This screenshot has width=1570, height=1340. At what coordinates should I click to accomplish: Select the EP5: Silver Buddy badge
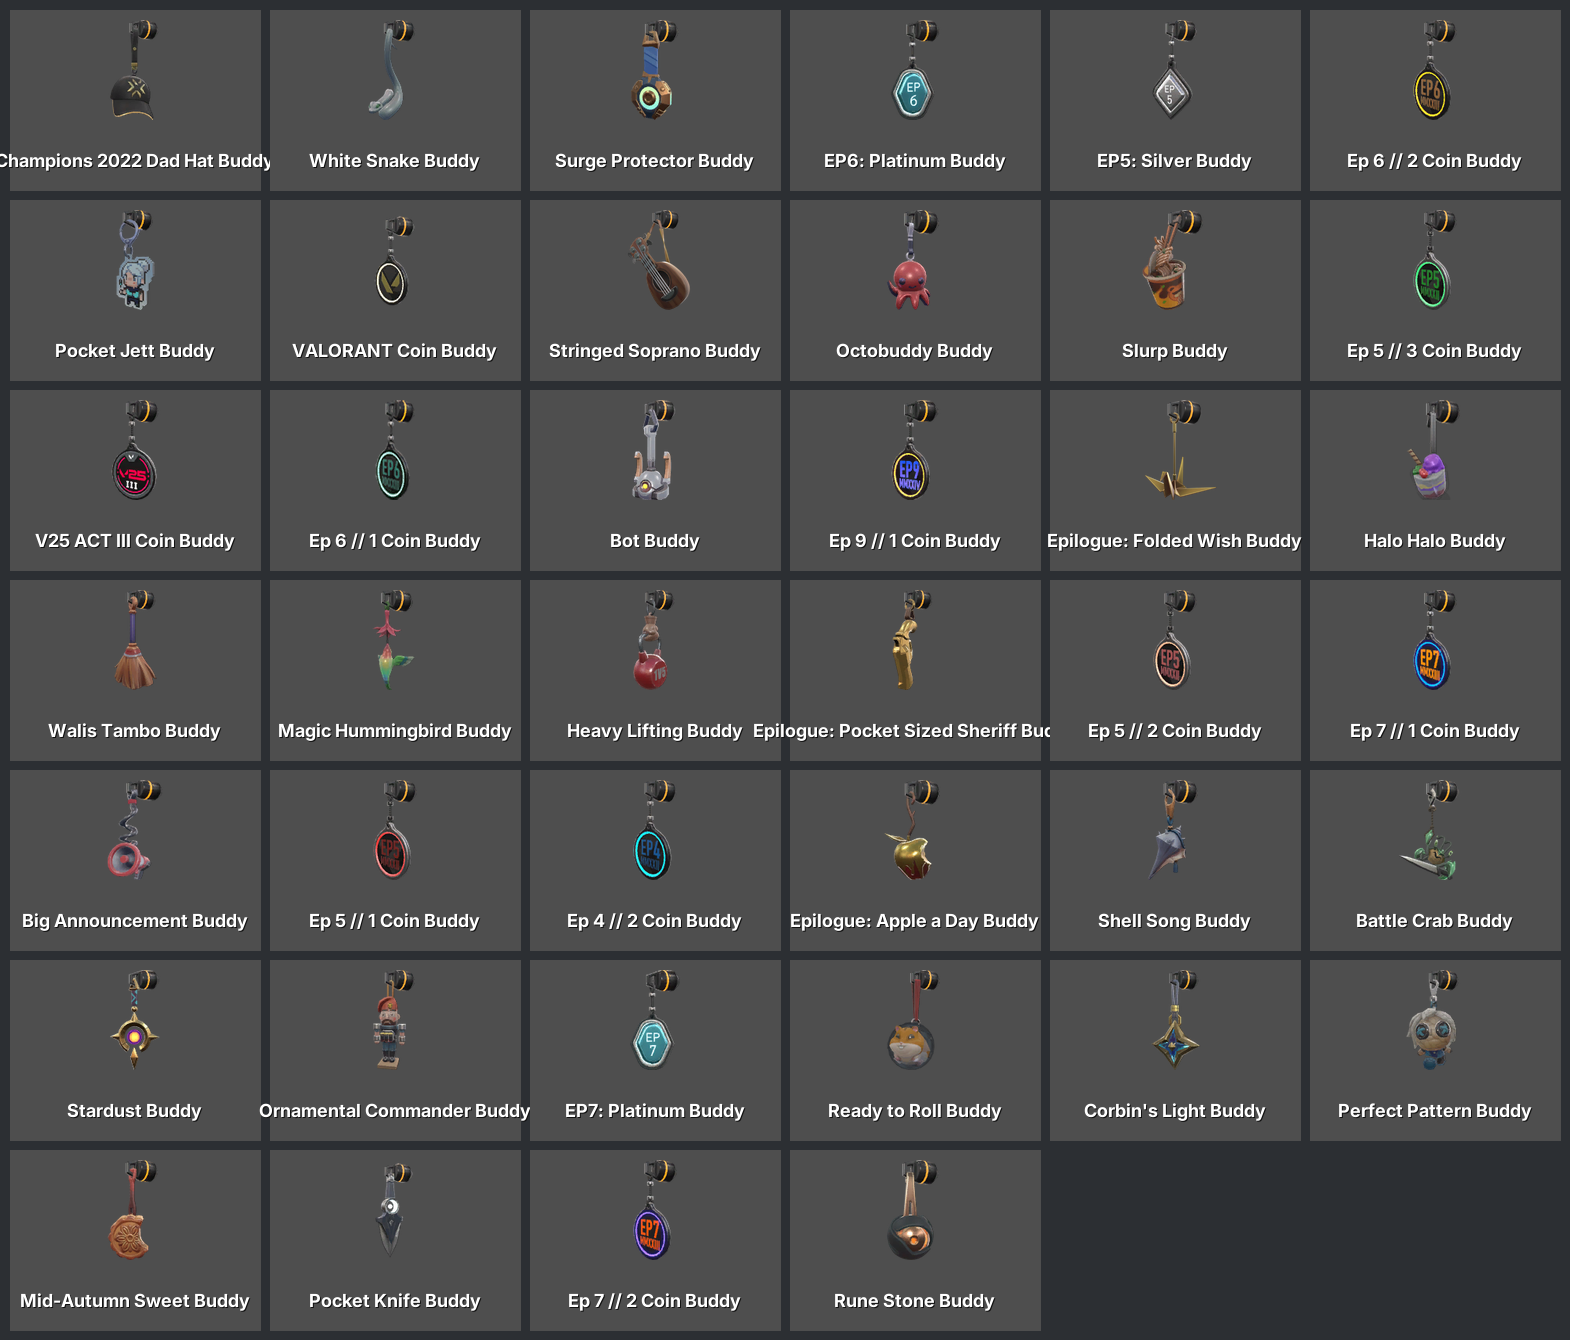pos(1175,70)
